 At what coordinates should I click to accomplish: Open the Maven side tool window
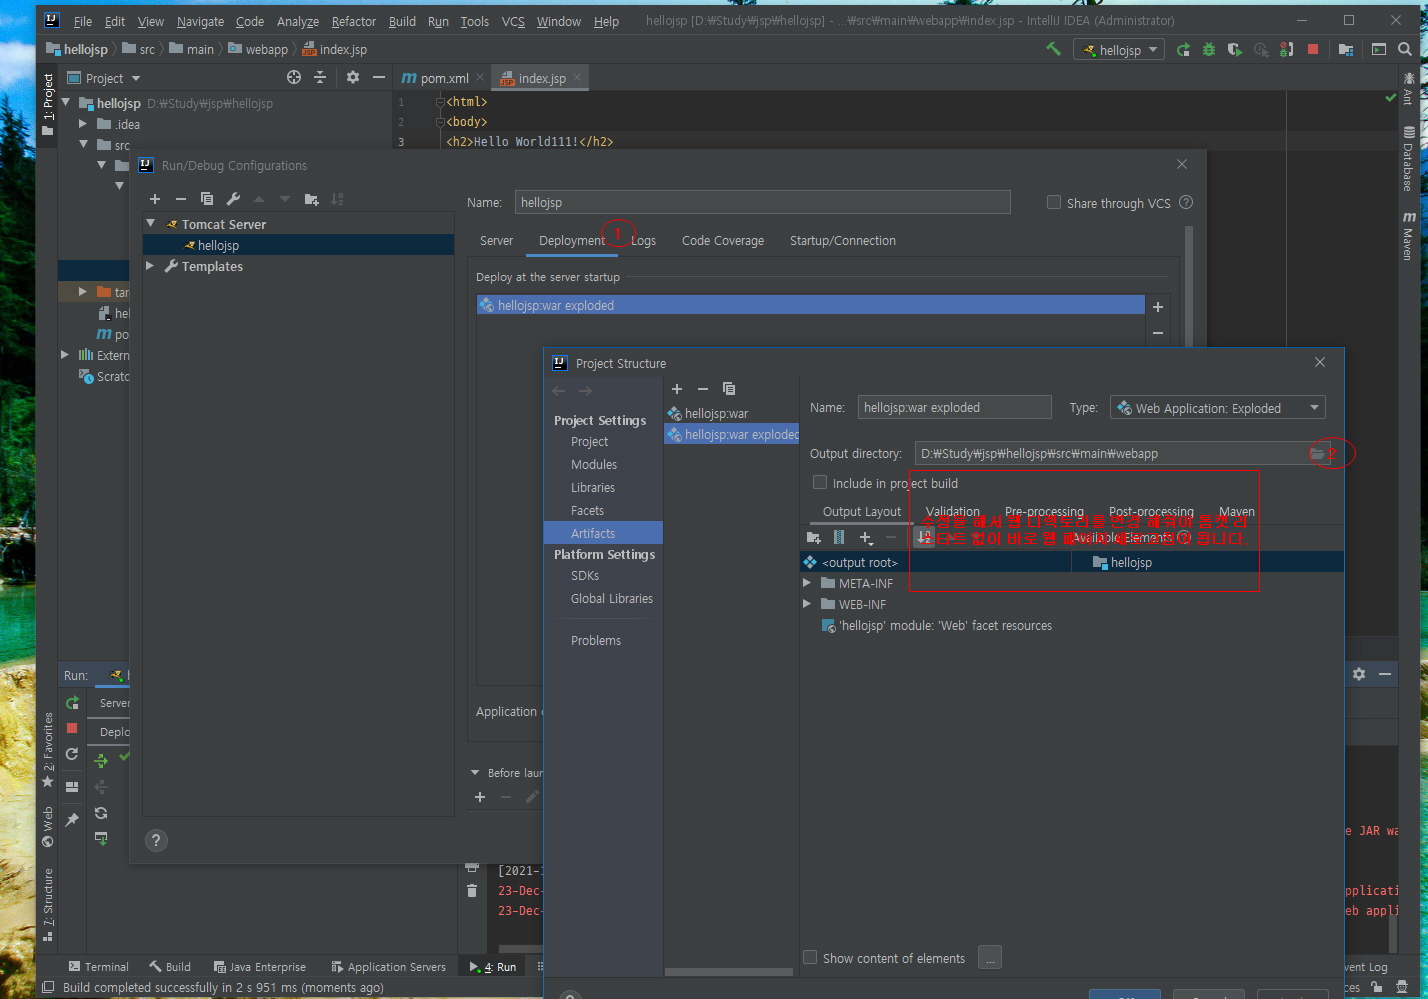coord(1408,237)
